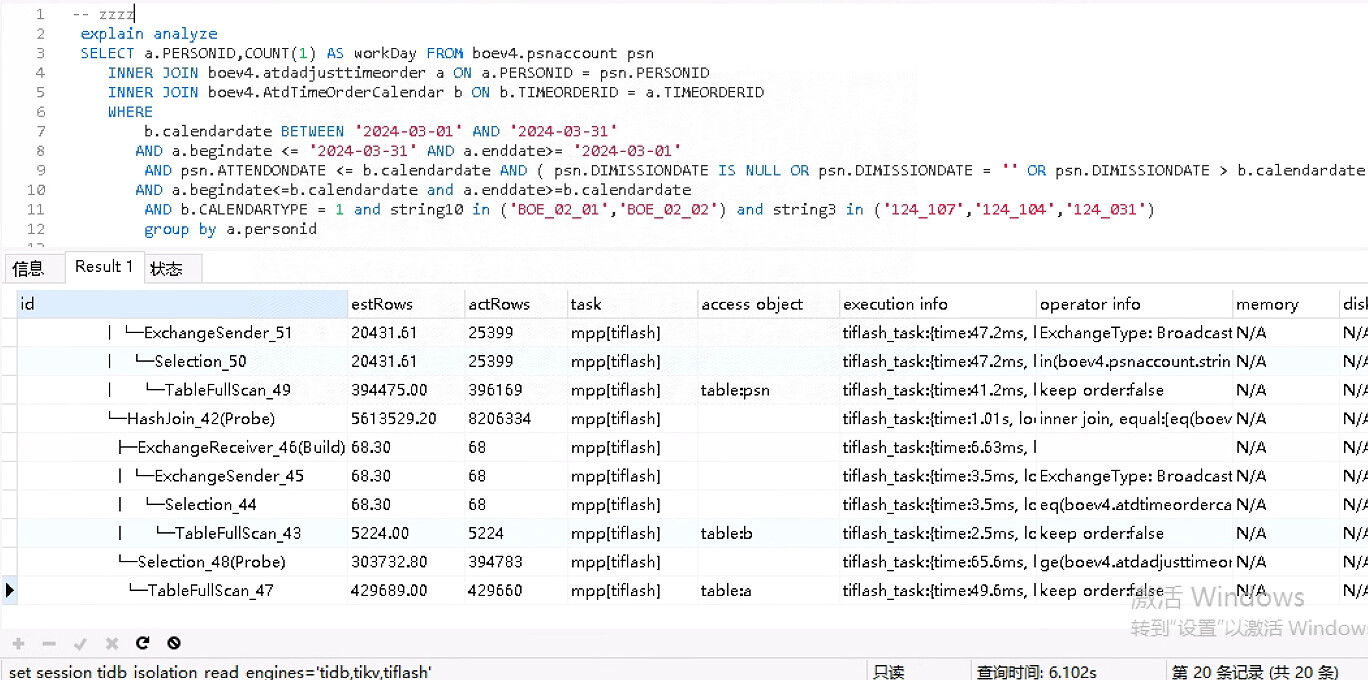Screen dimensions: 1368x680
Task: Click the current row indicator arrow at TableFullScan_47
Action: [x=9, y=590]
